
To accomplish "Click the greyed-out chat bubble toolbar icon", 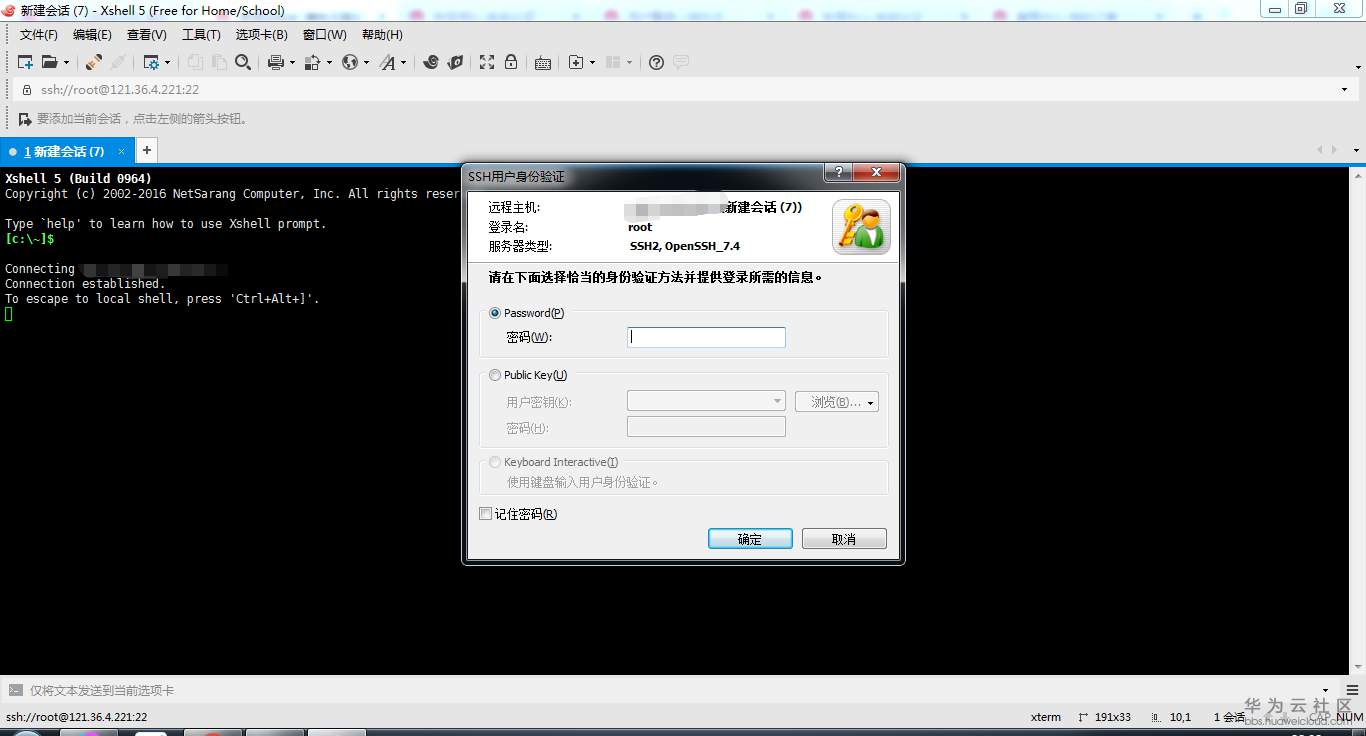I will [x=681, y=62].
